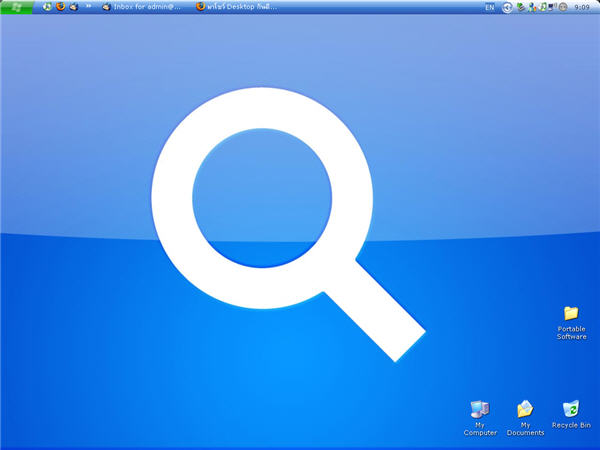The height and width of the screenshot is (450, 600).
Task: Click the green music note tray icon
Action: (x=543, y=7)
